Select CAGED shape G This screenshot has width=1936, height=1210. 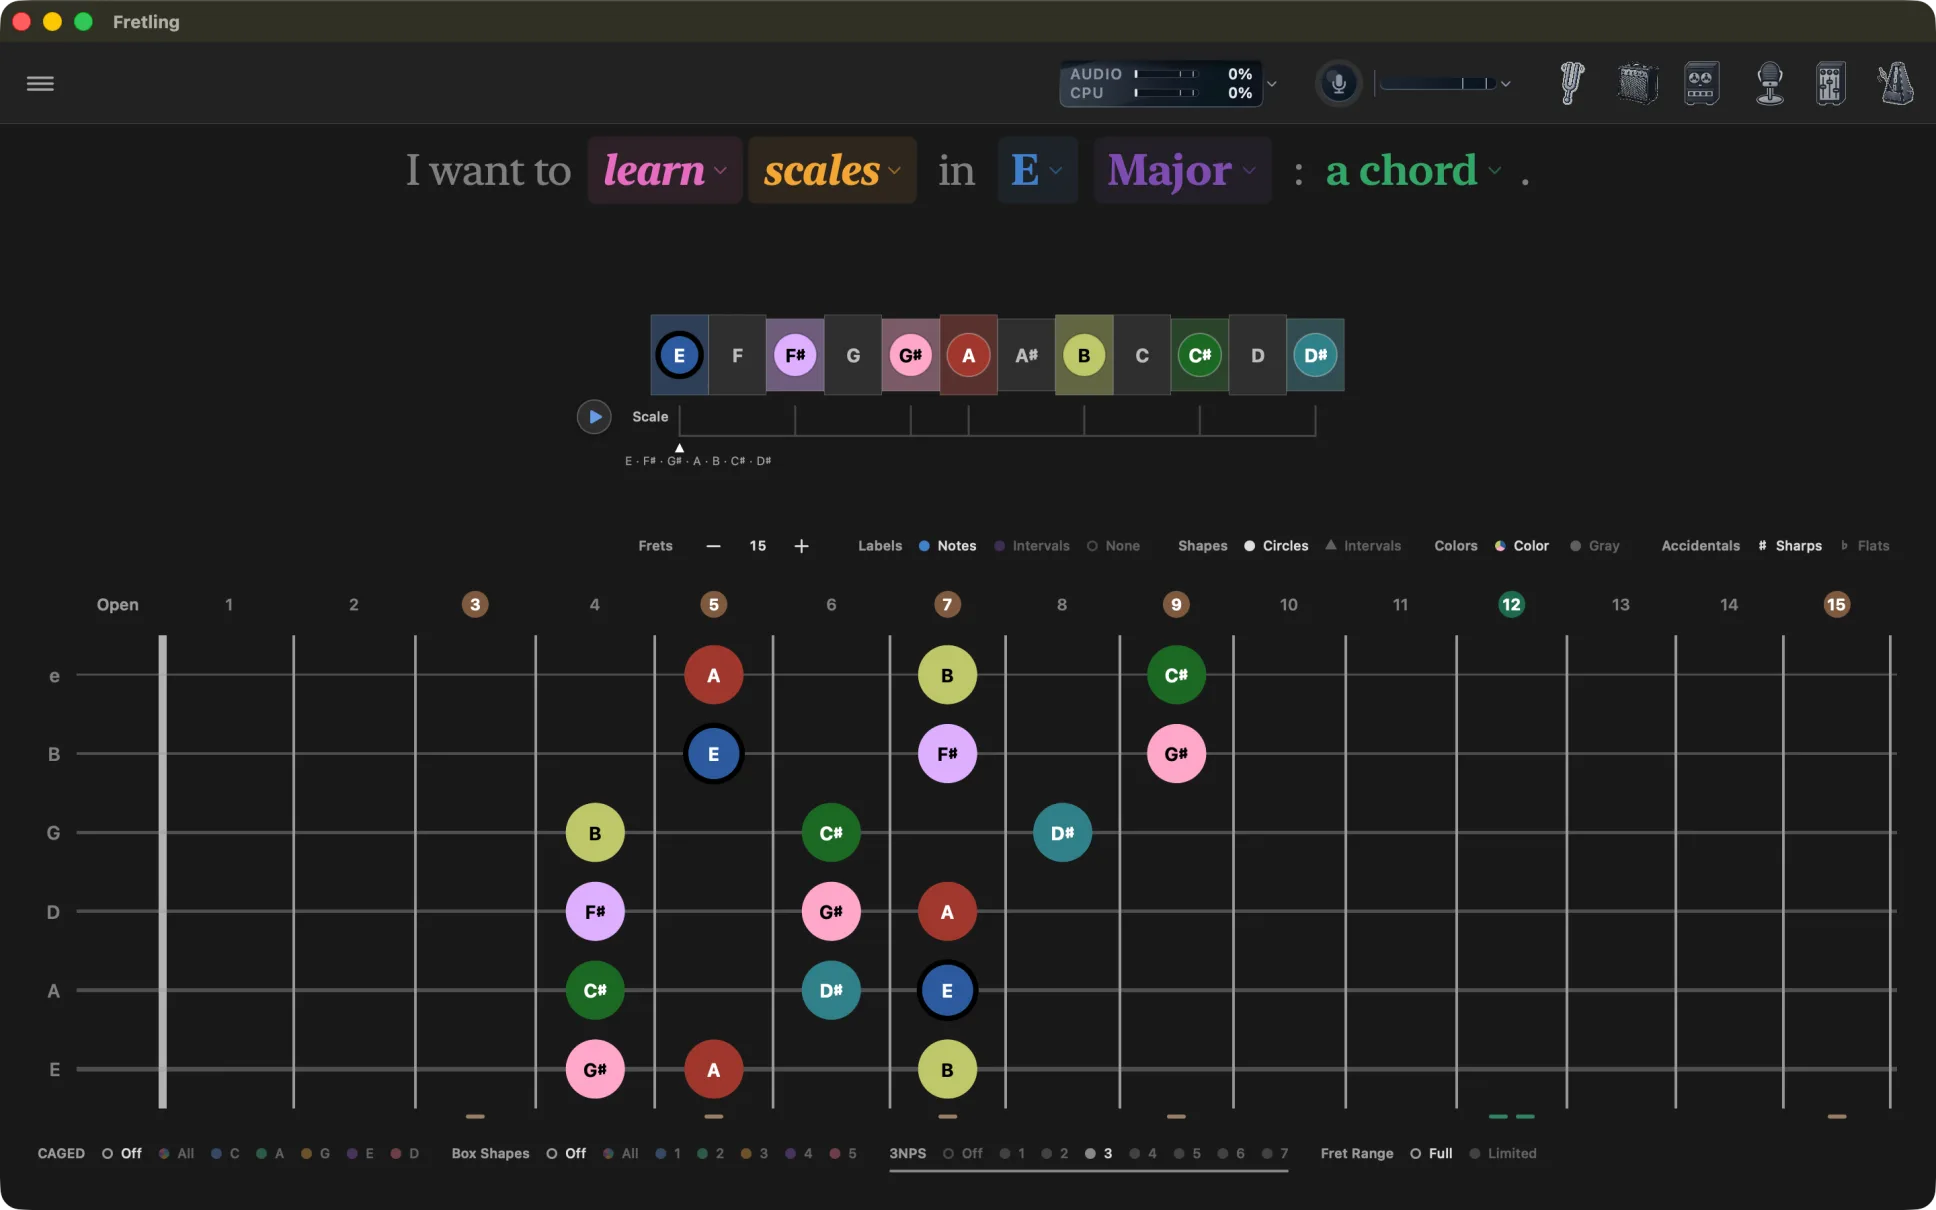click(315, 1153)
